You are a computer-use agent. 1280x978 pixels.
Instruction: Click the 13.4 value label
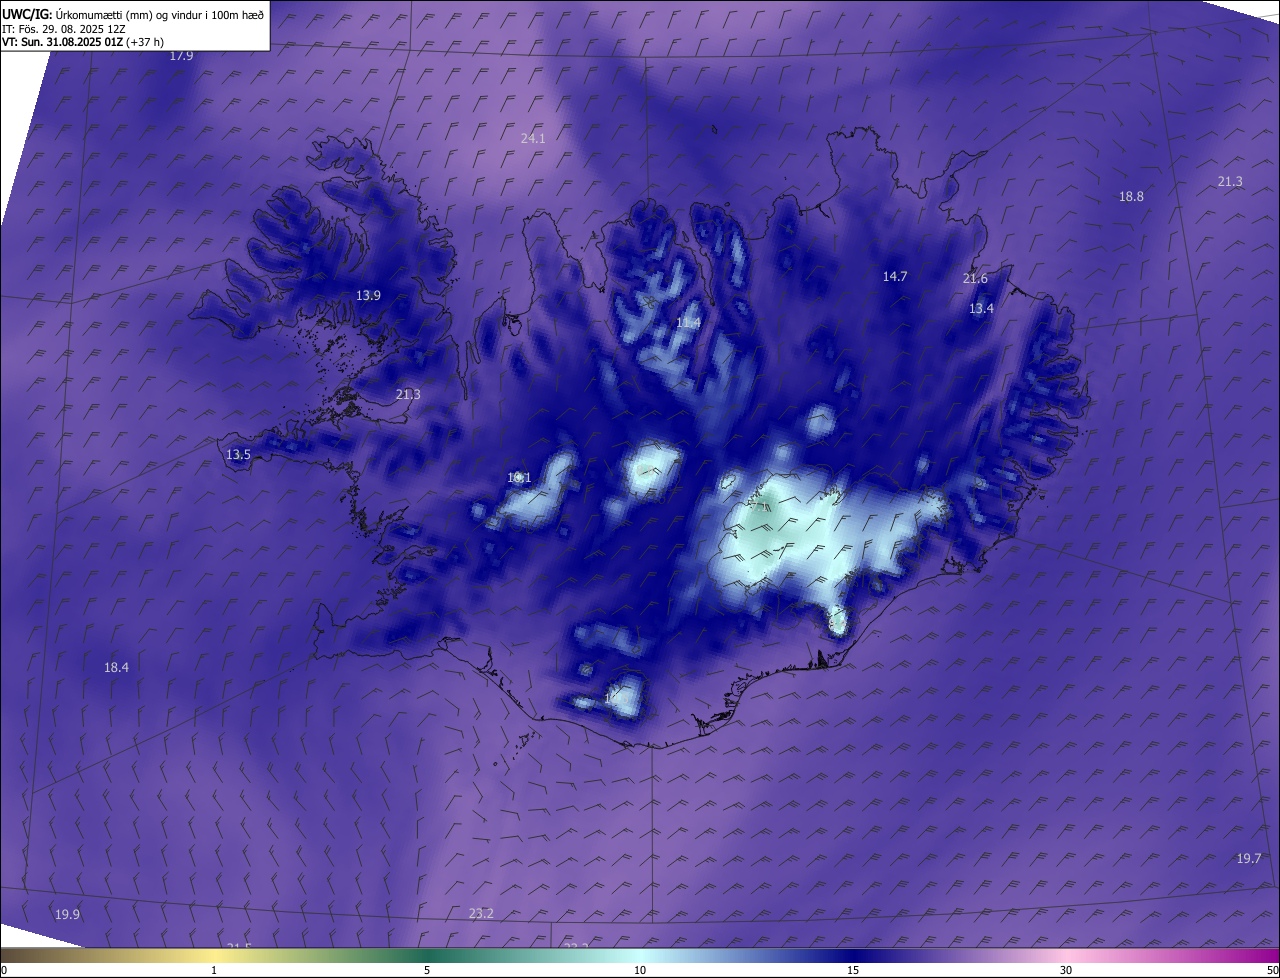981,308
